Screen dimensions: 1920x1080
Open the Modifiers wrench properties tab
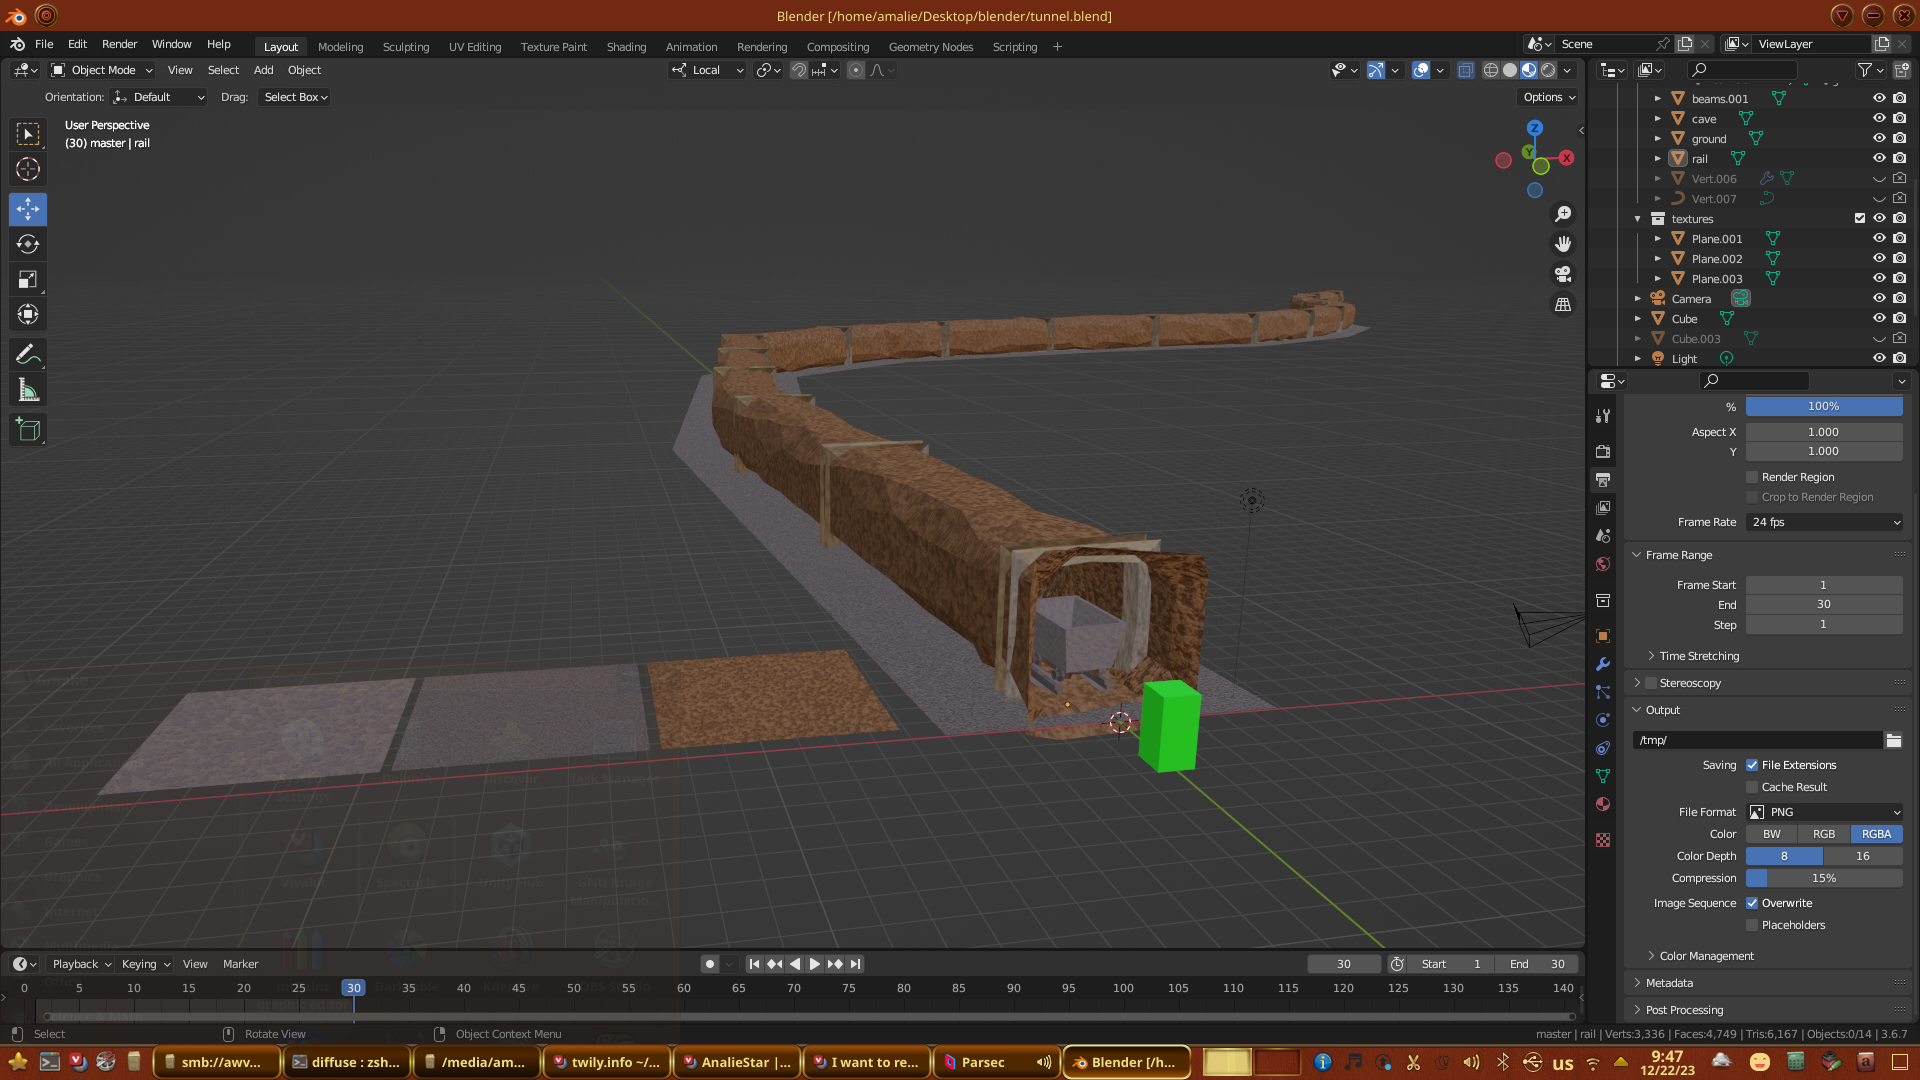(1603, 664)
